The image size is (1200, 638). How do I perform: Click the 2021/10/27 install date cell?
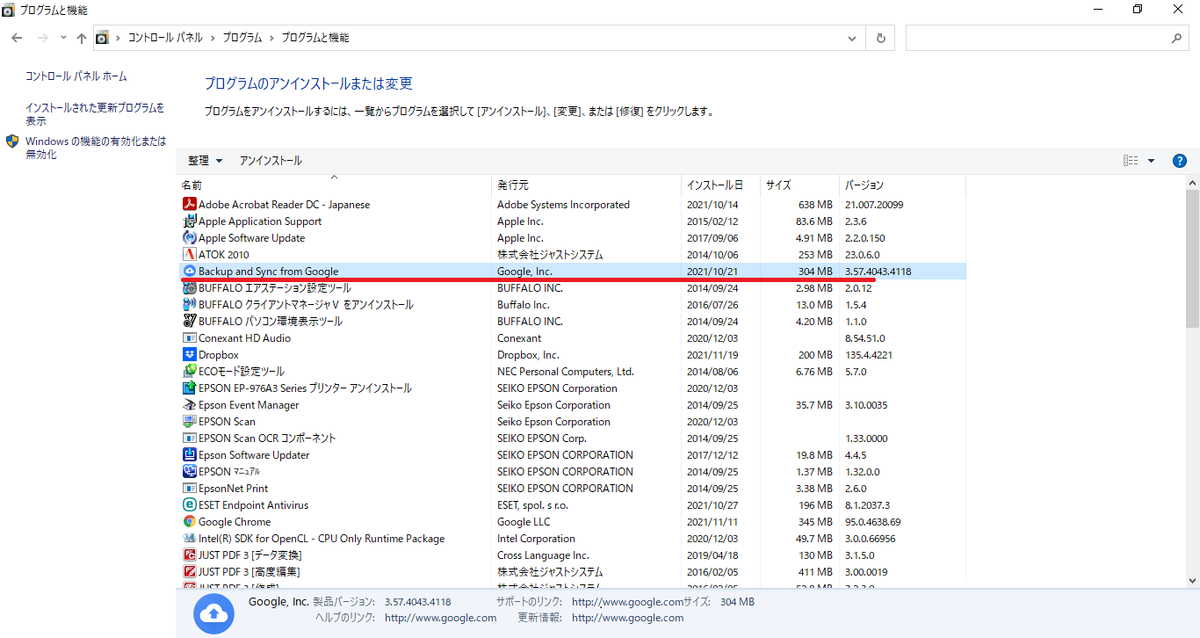point(714,505)
